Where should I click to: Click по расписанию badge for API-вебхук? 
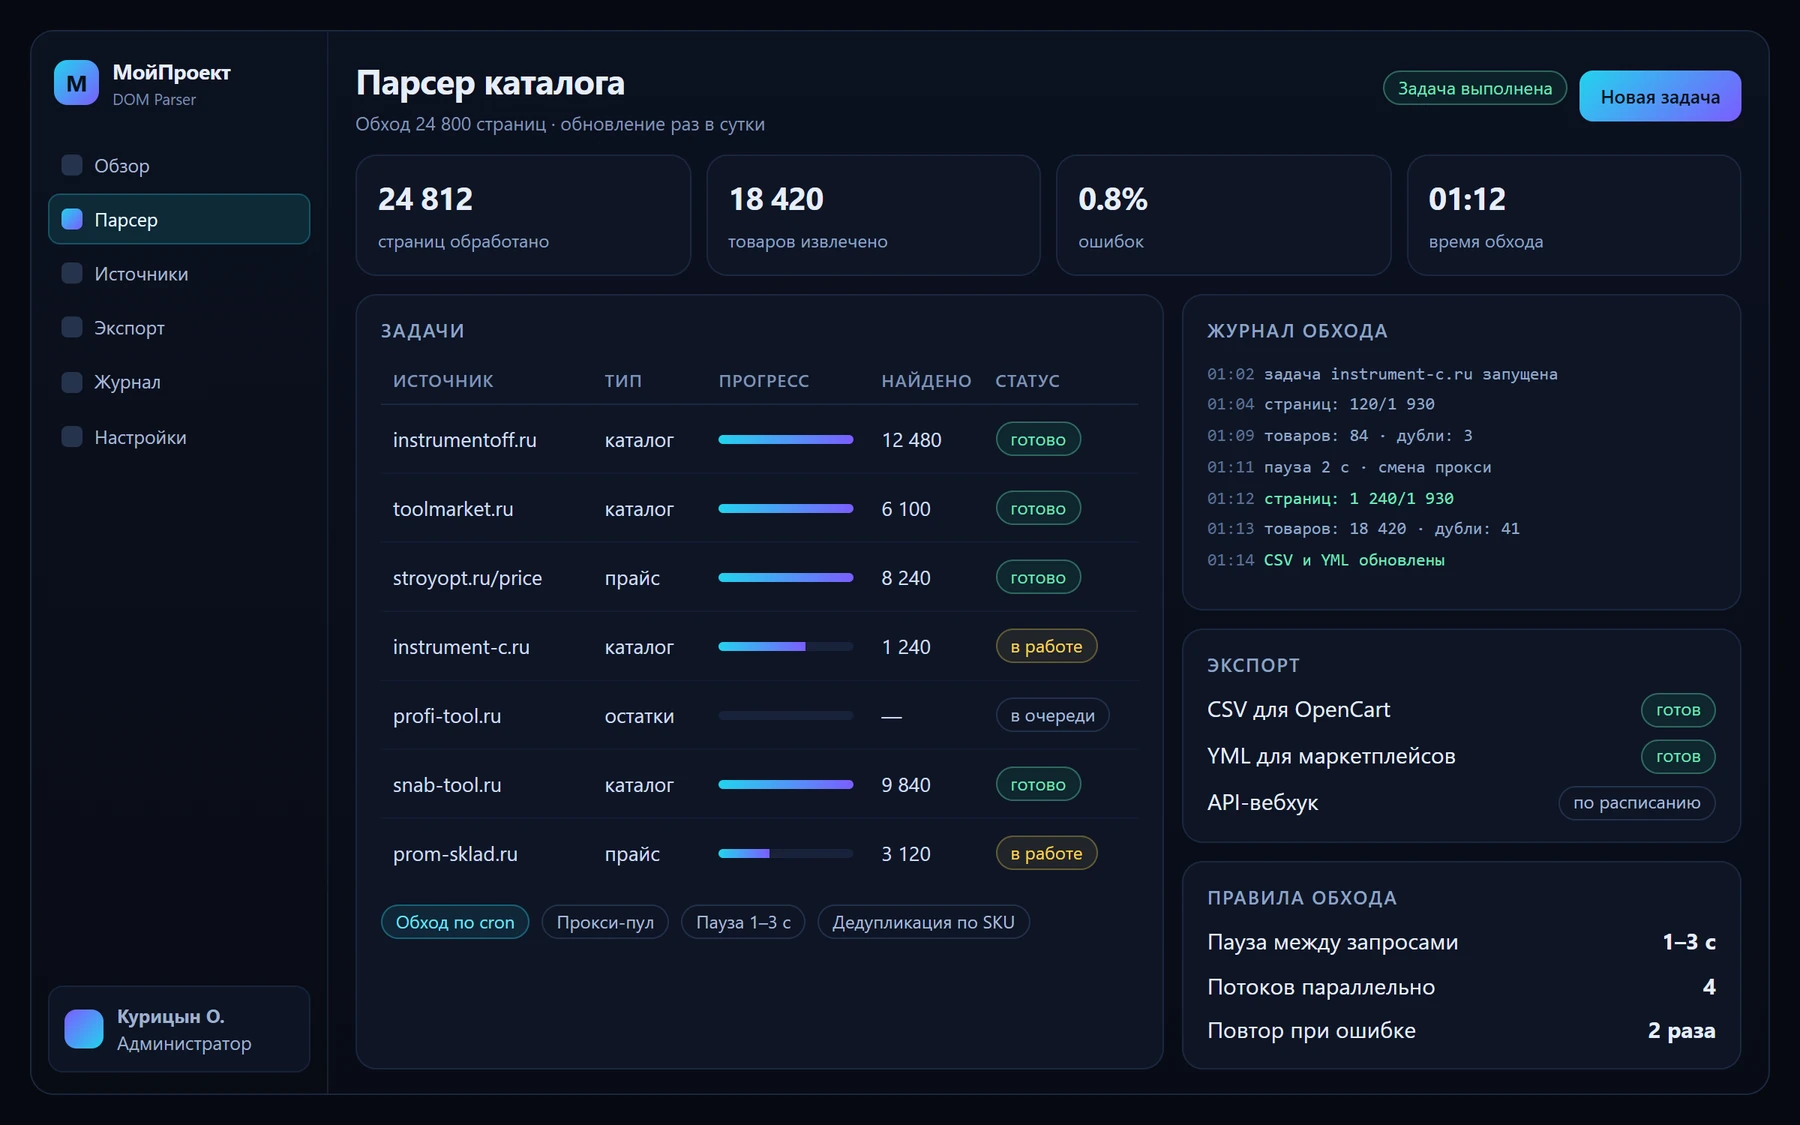1637,802
